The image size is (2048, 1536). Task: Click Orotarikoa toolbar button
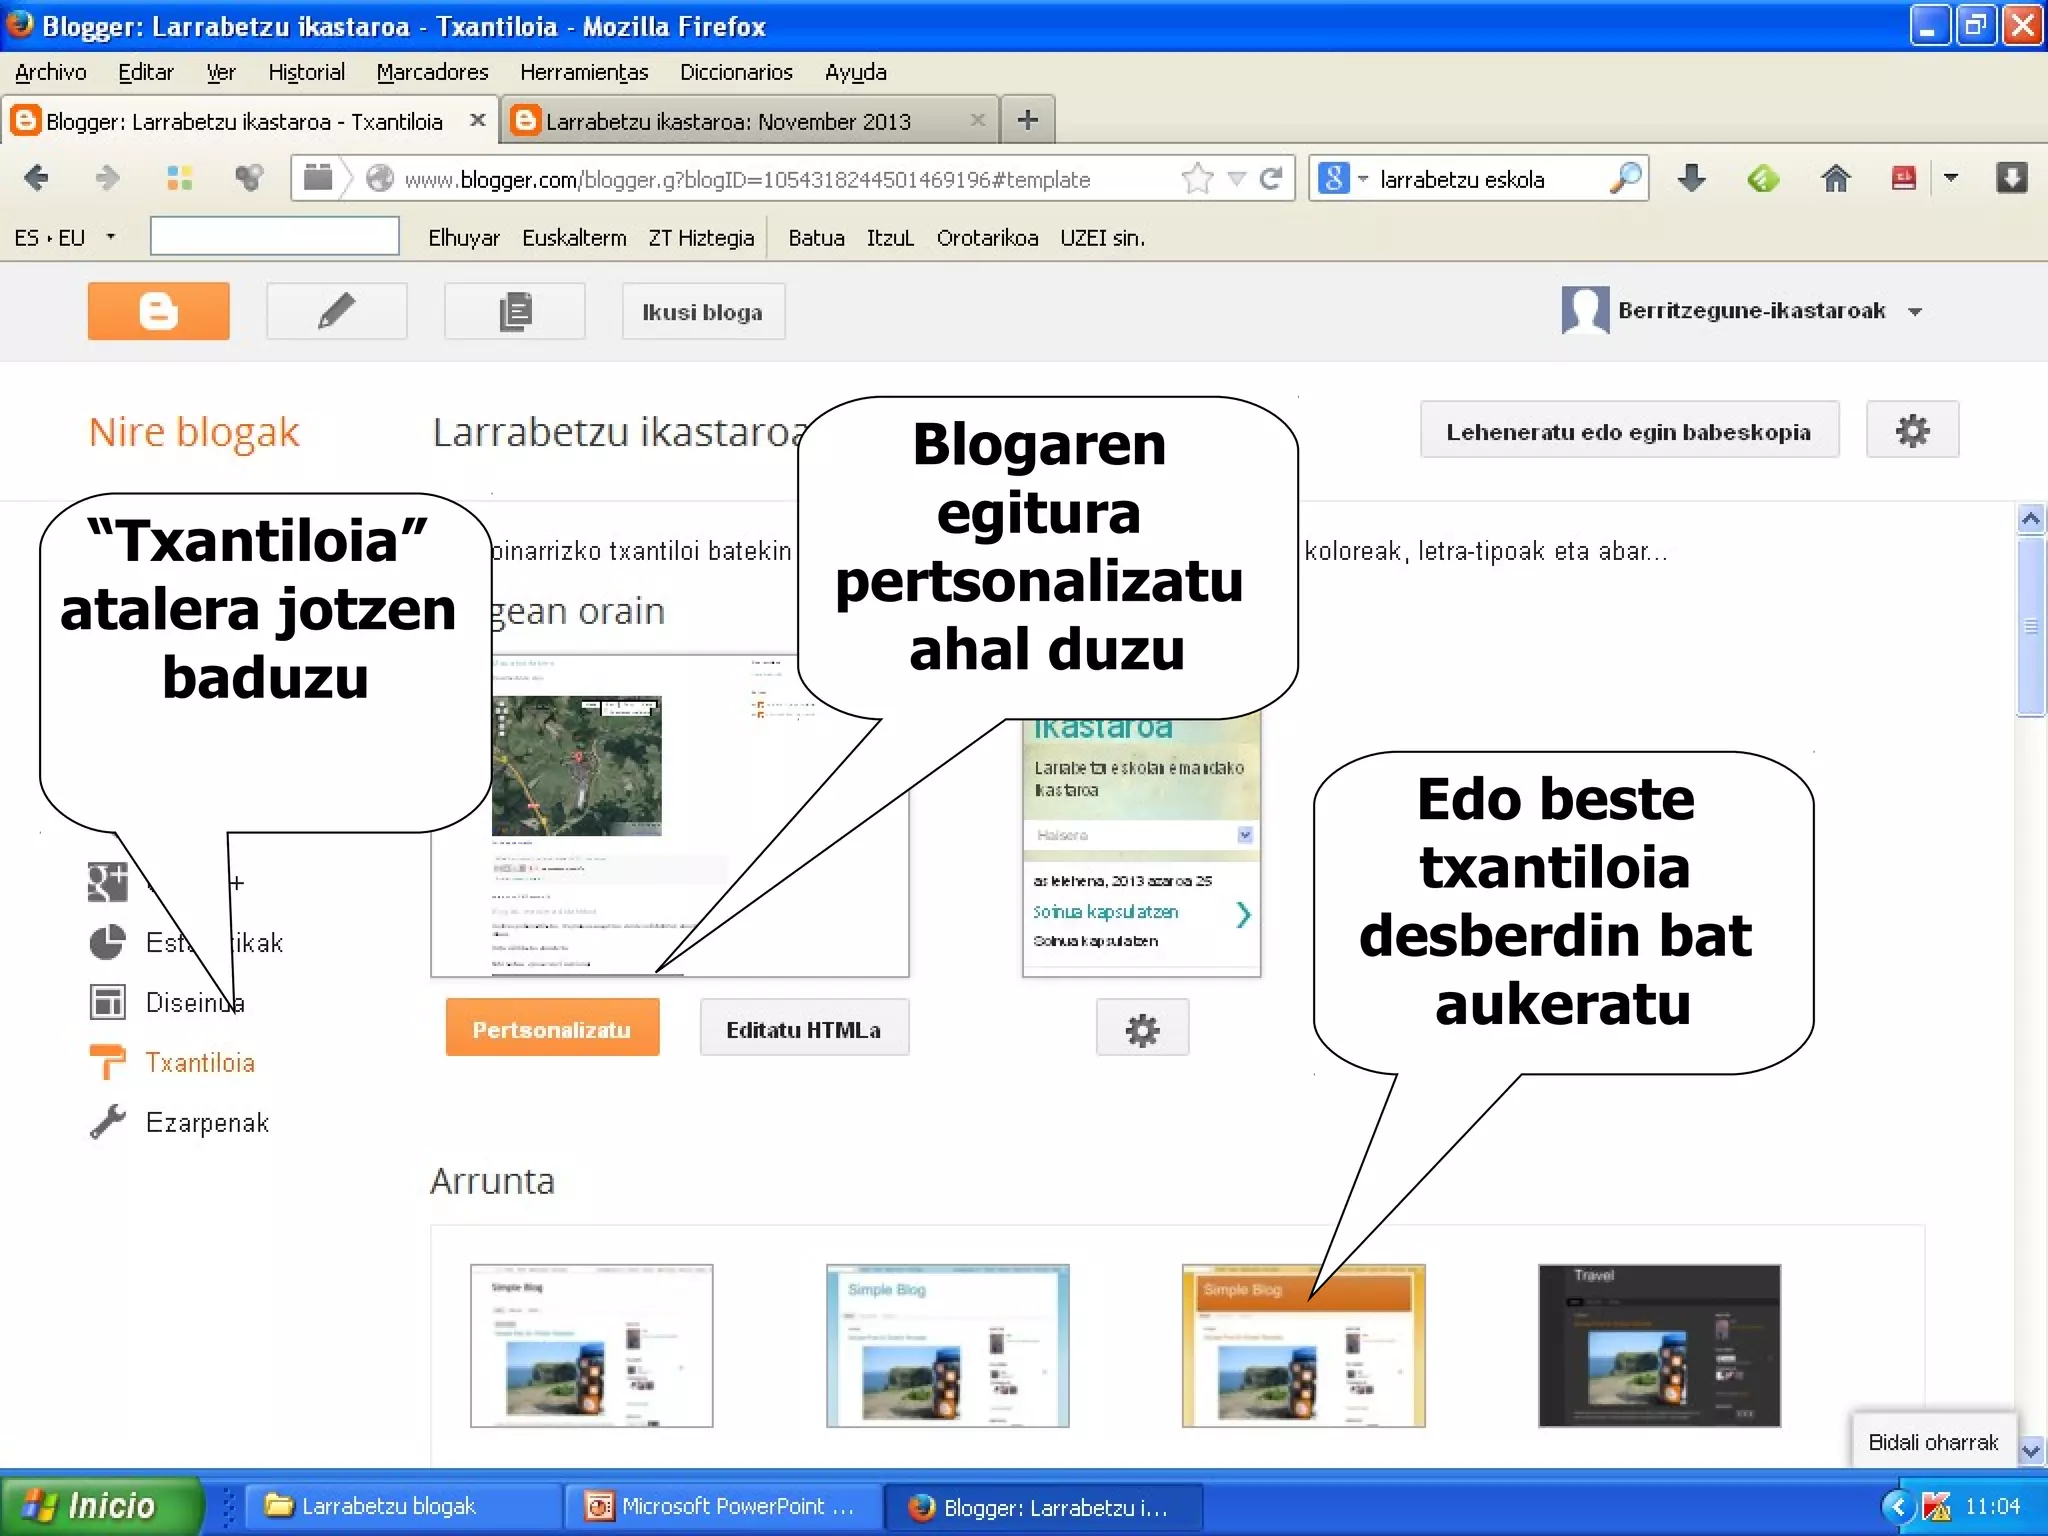(987, 238)
